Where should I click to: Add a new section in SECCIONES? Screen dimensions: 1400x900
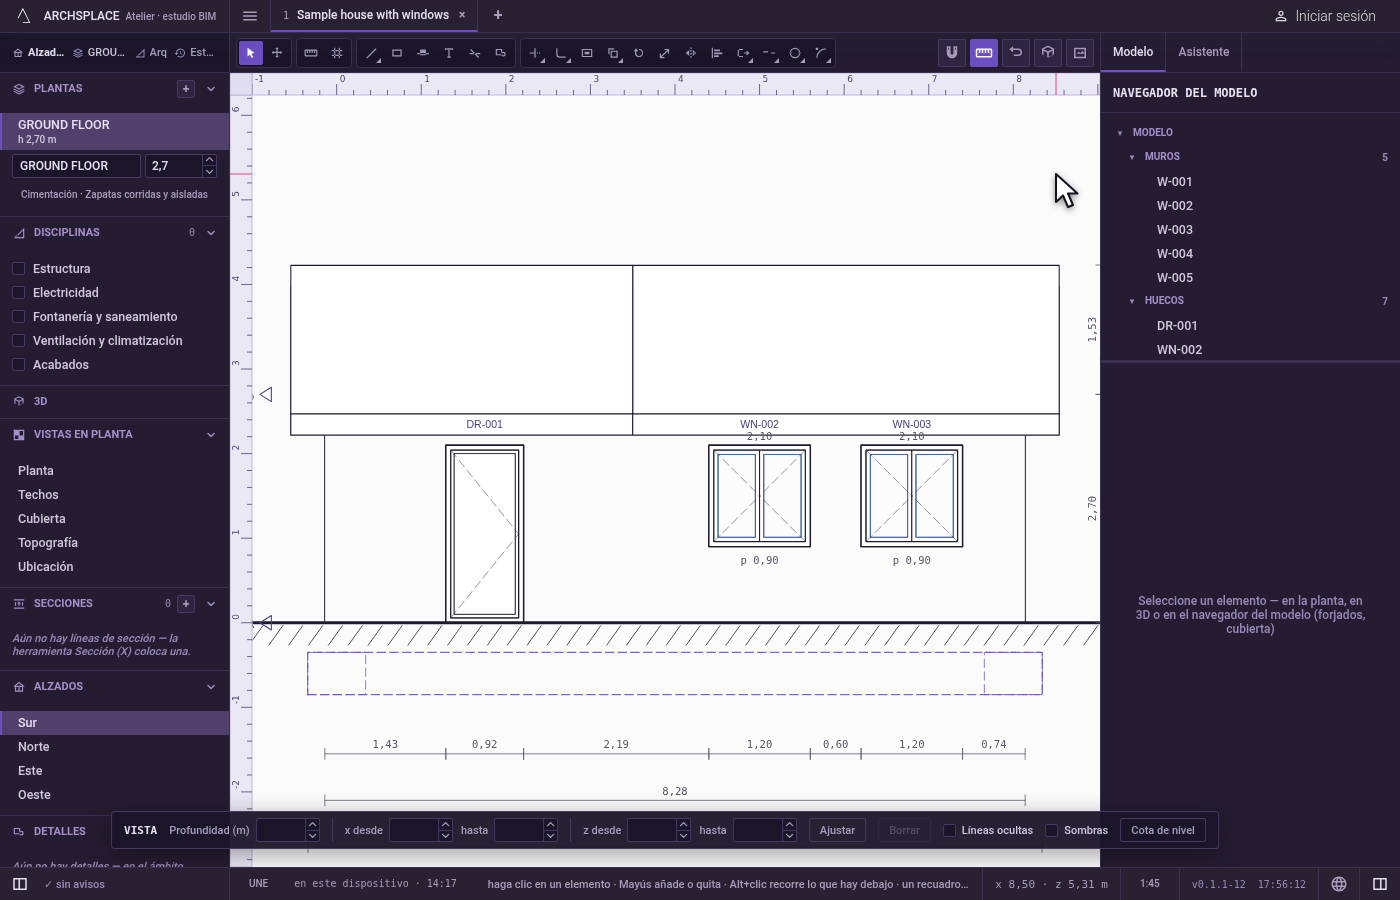click(186, 604)
